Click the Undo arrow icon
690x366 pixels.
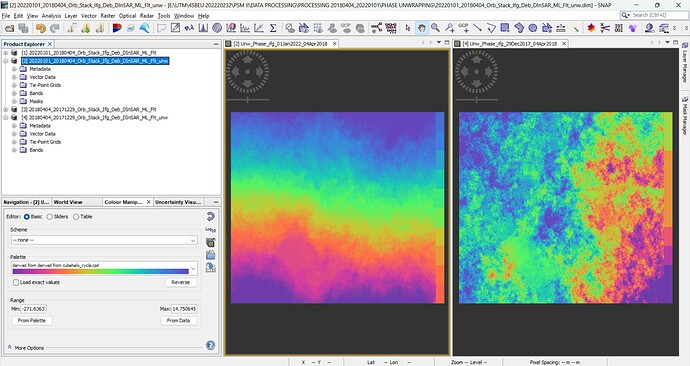coord(41,29)
